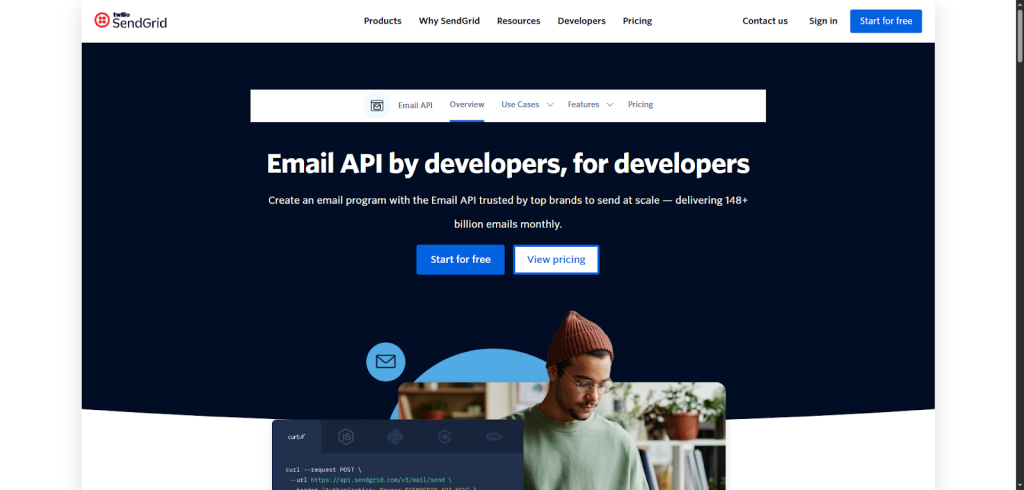Open the Products menu in top navigation

pyautogui.click(x=382, y=21)
